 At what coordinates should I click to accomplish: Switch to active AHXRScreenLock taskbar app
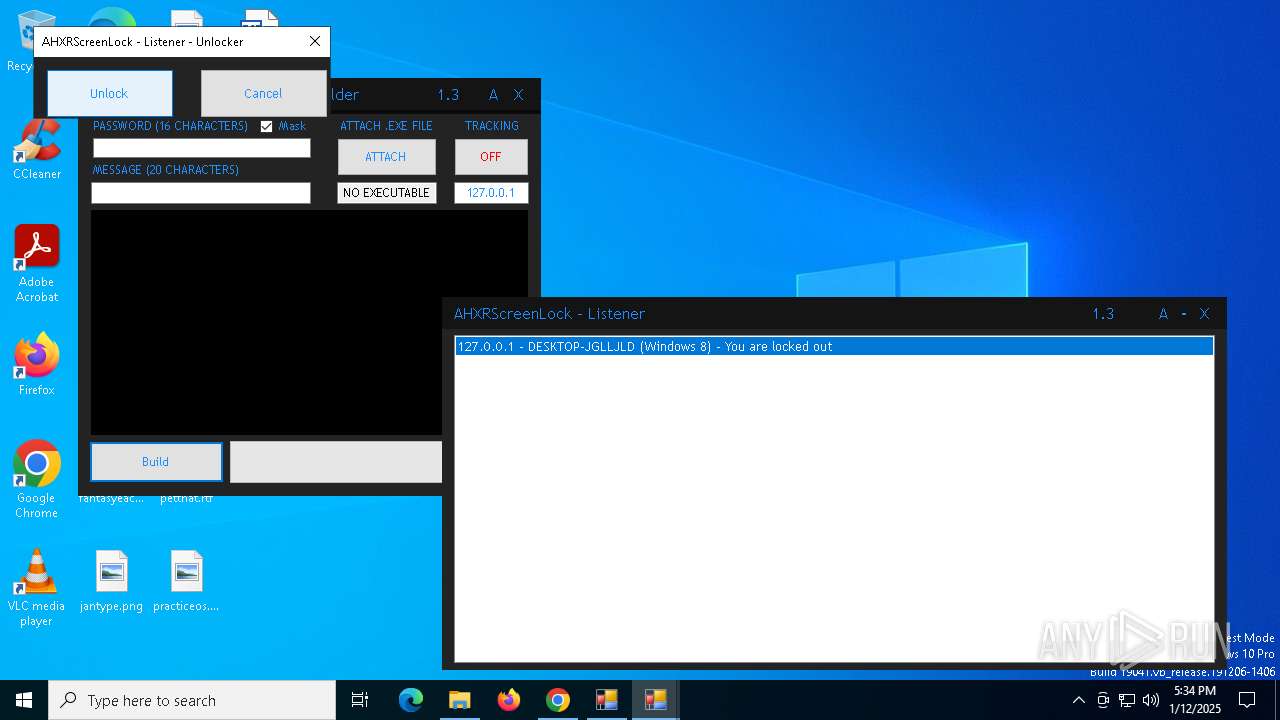[656, 700]
